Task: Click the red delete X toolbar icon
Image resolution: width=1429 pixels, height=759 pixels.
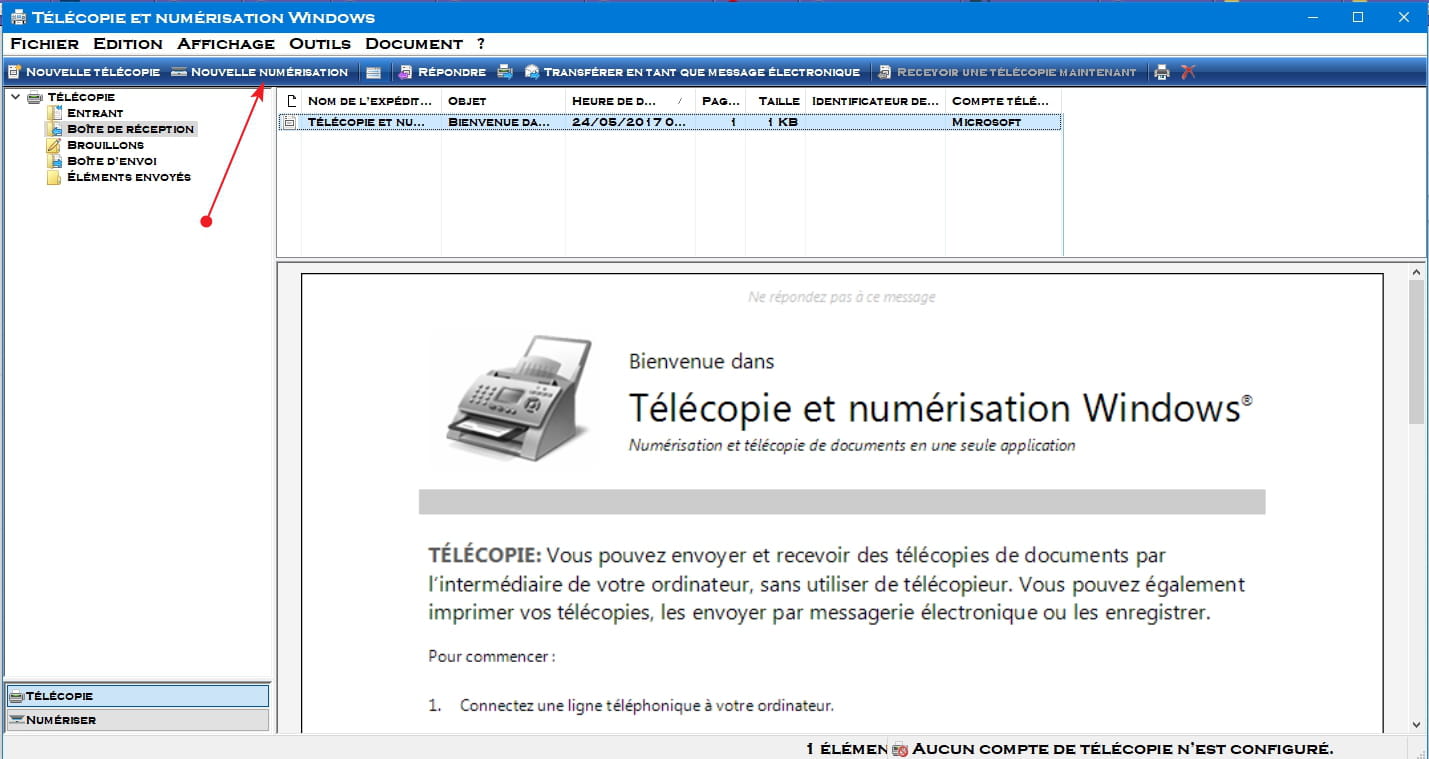Action: tap(1188, 72)
